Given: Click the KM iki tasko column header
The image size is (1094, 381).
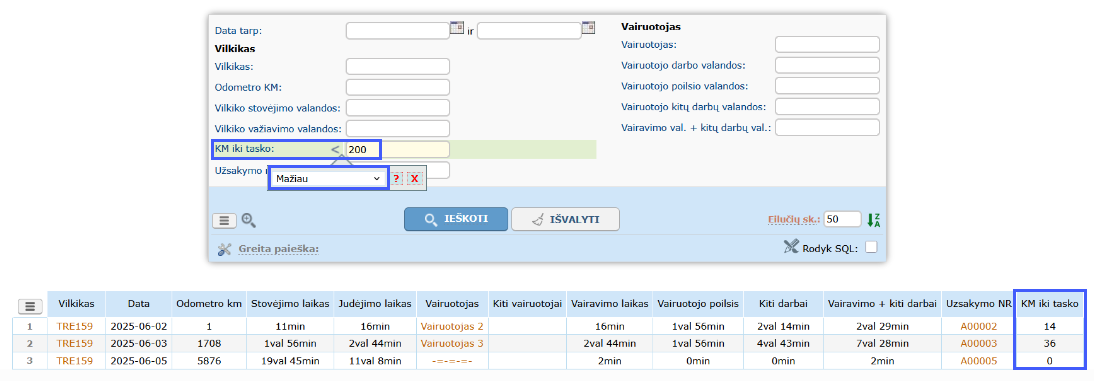Looking at the screenshot, I should [1049, 304].
